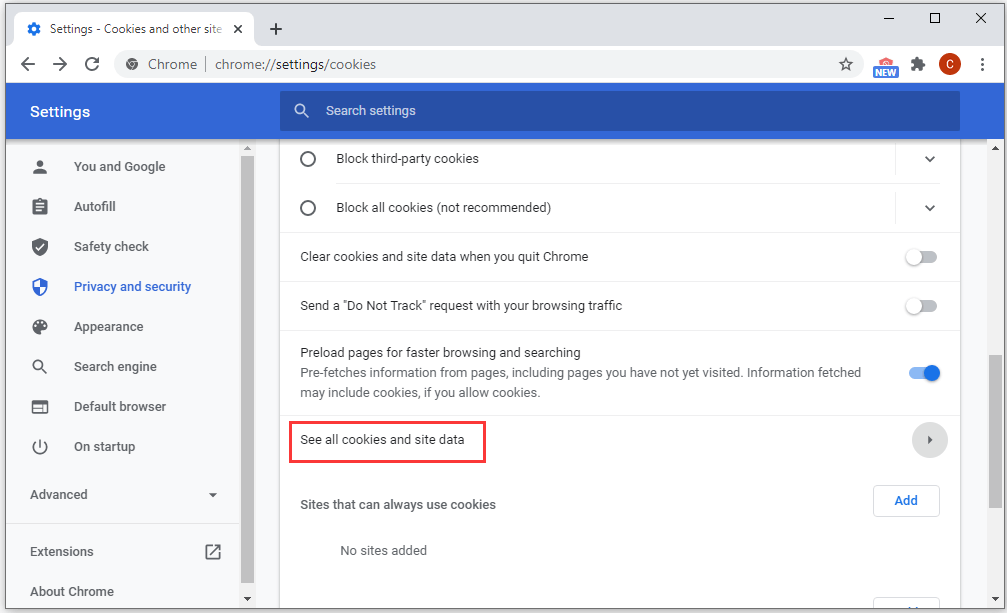Open About Chrome page

tap(72, 592)
